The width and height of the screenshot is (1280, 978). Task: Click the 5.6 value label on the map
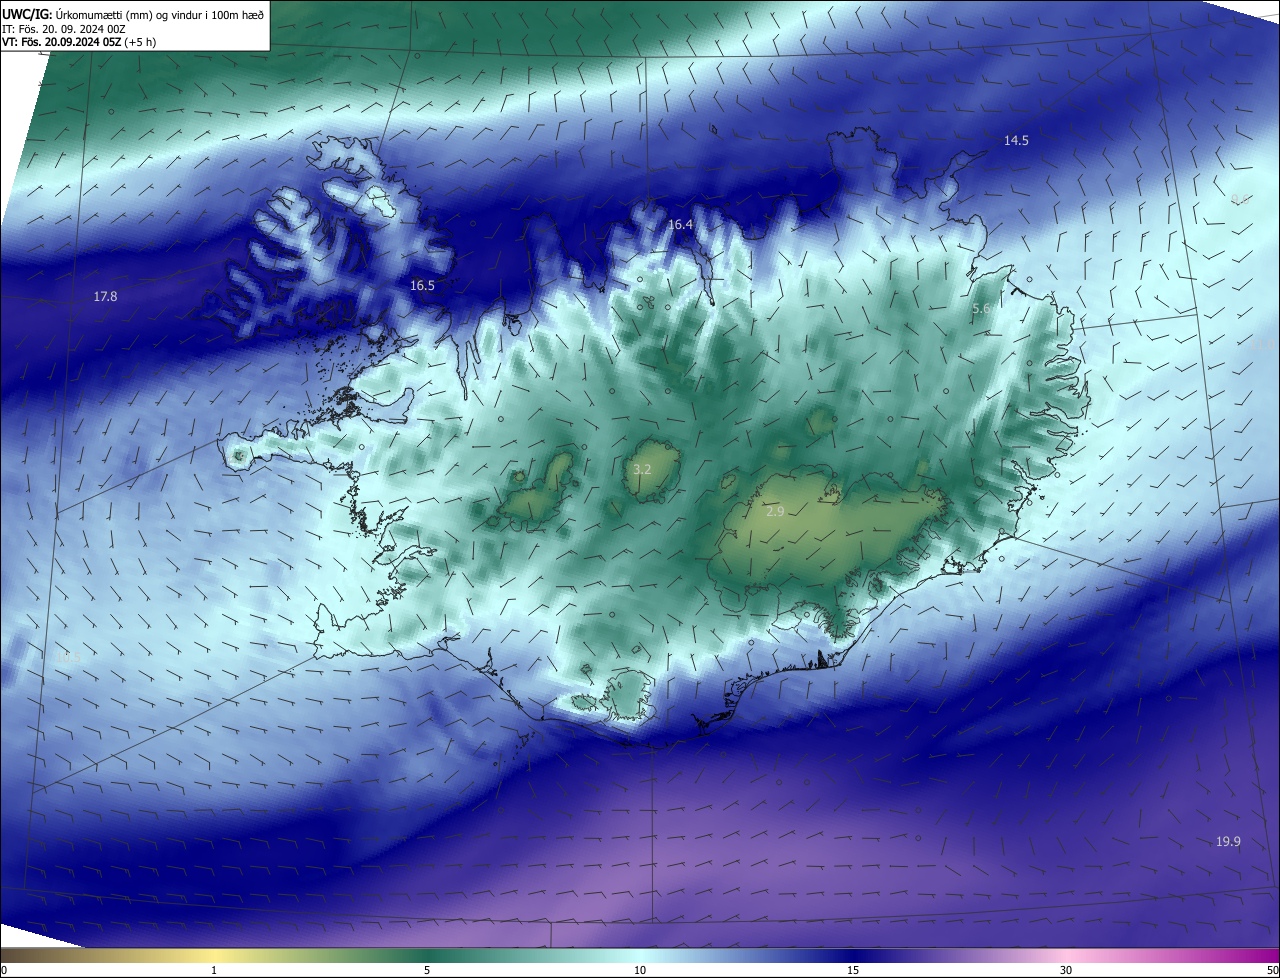981,309
